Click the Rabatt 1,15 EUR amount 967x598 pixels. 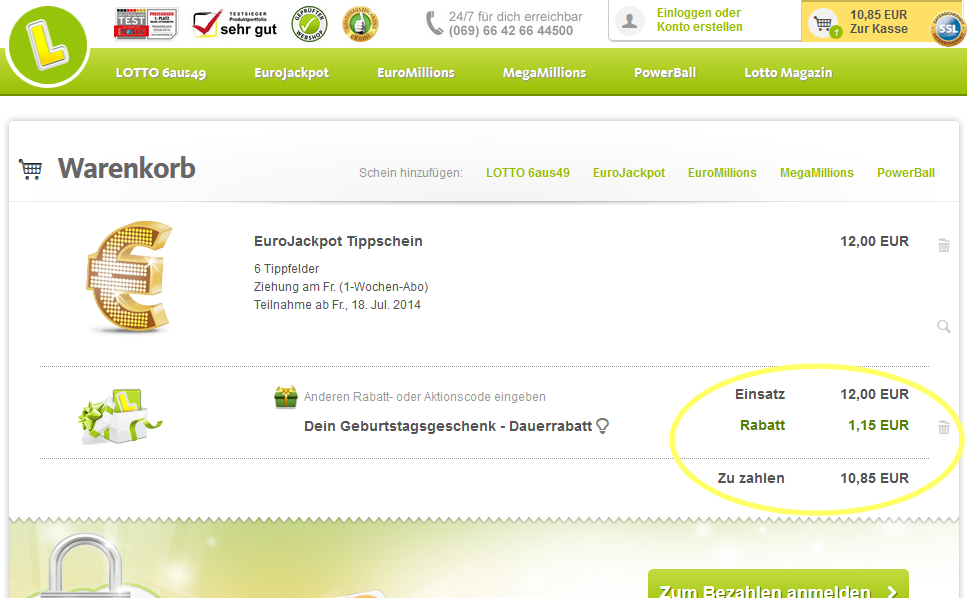(x=878, y=425)
